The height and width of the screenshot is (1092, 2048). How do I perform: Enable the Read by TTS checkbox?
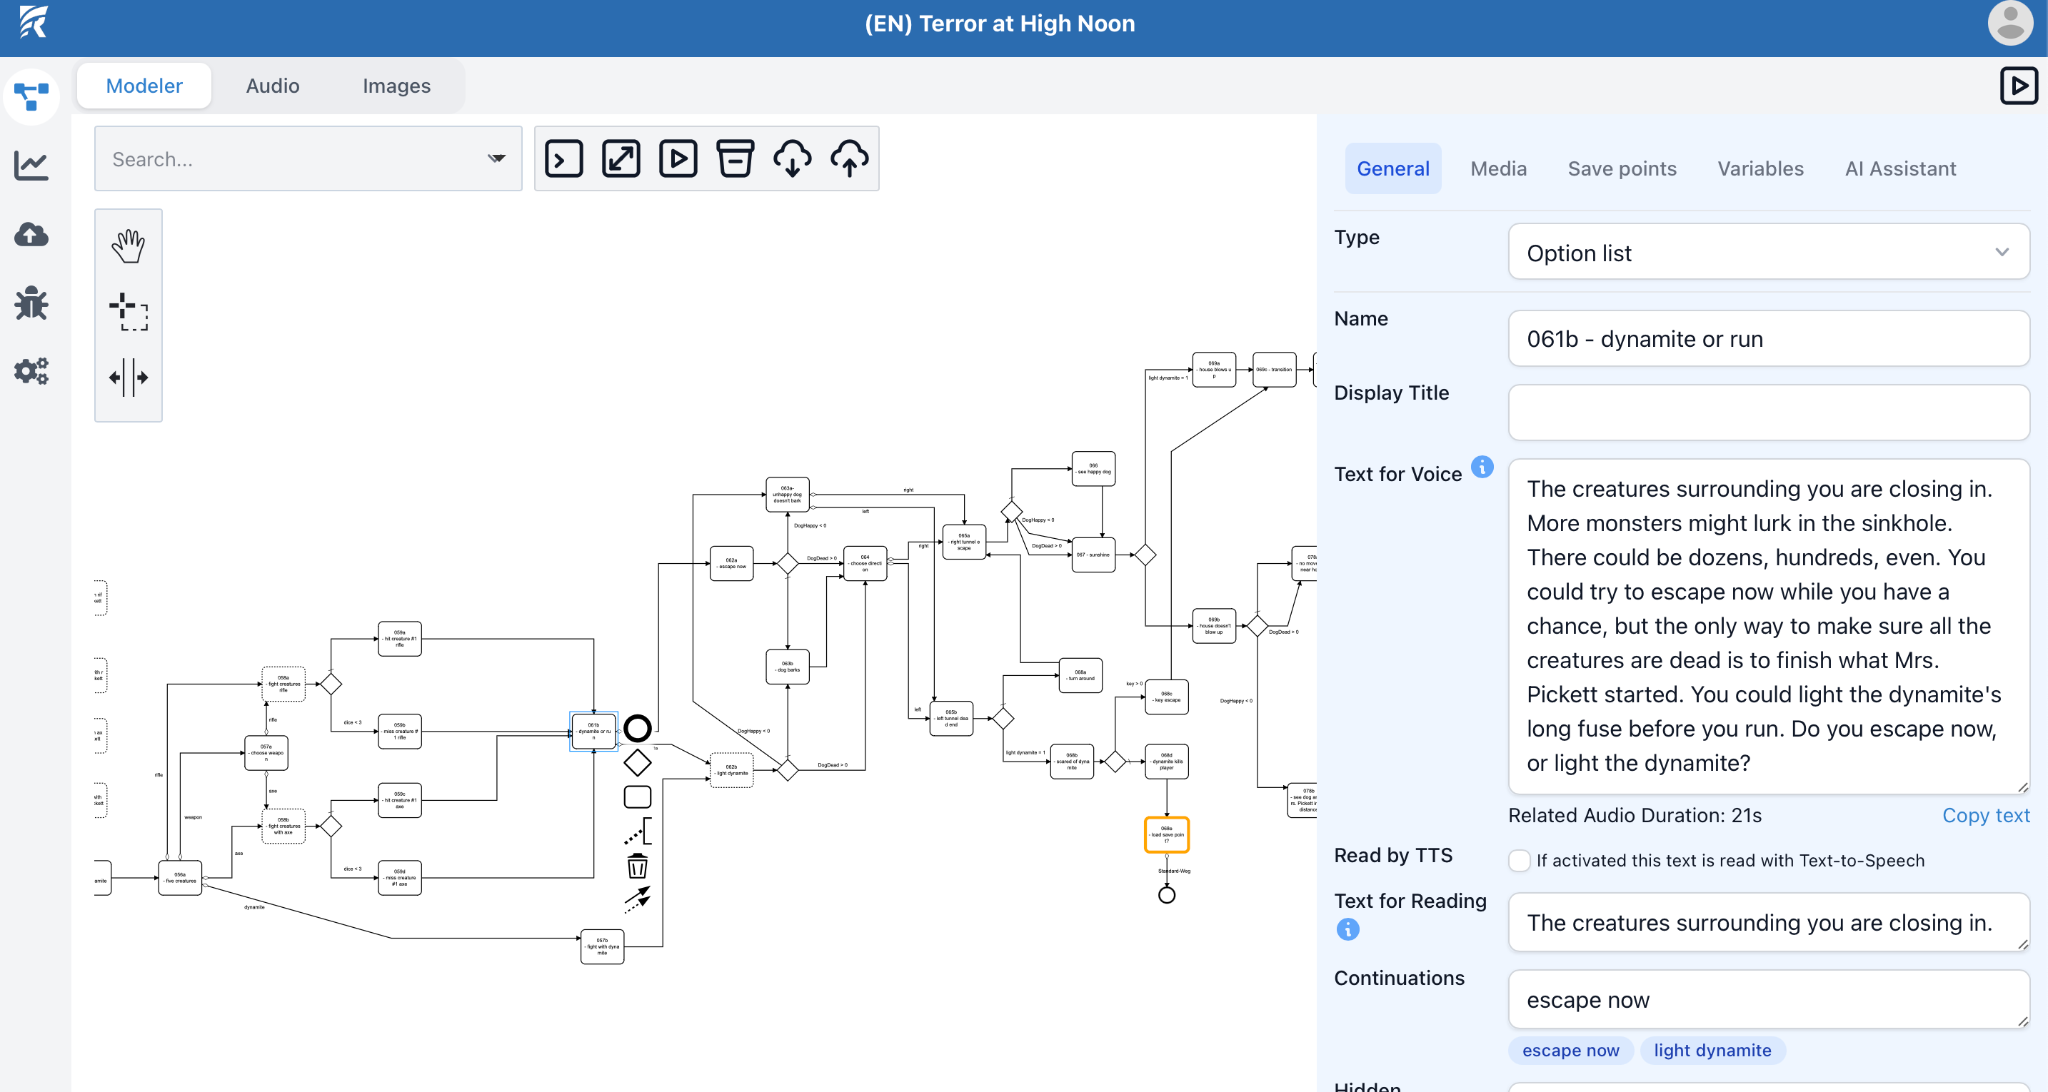(x=1519, y=861)
